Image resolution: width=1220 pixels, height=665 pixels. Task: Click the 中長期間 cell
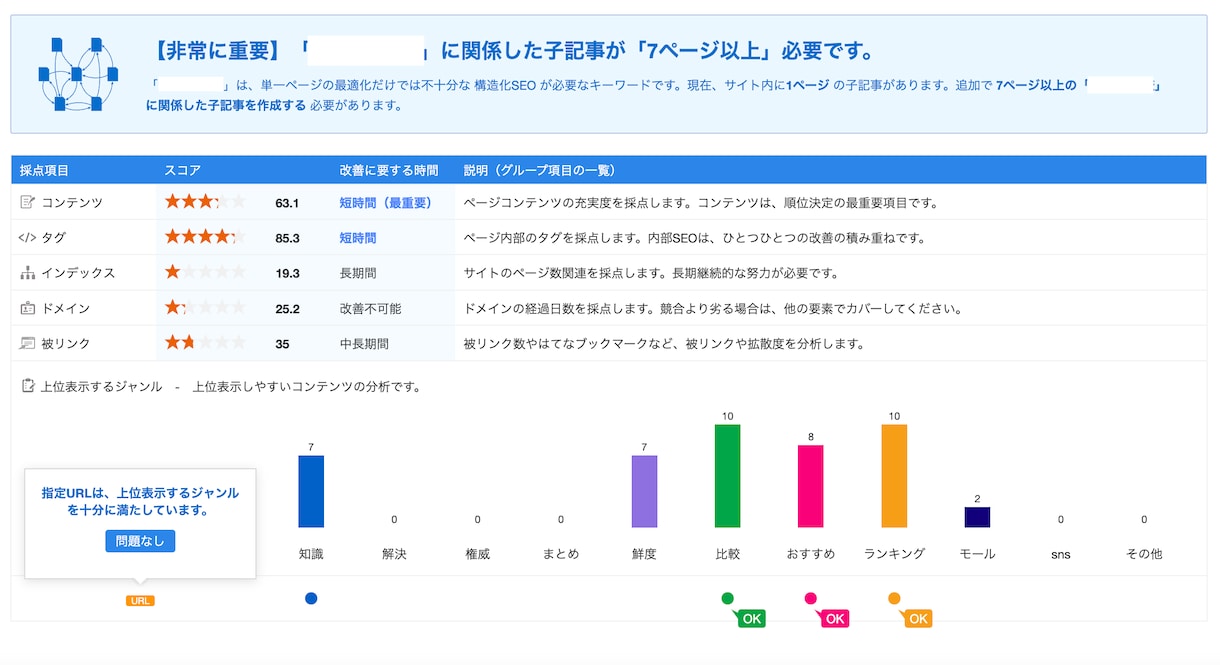[364, 344]
